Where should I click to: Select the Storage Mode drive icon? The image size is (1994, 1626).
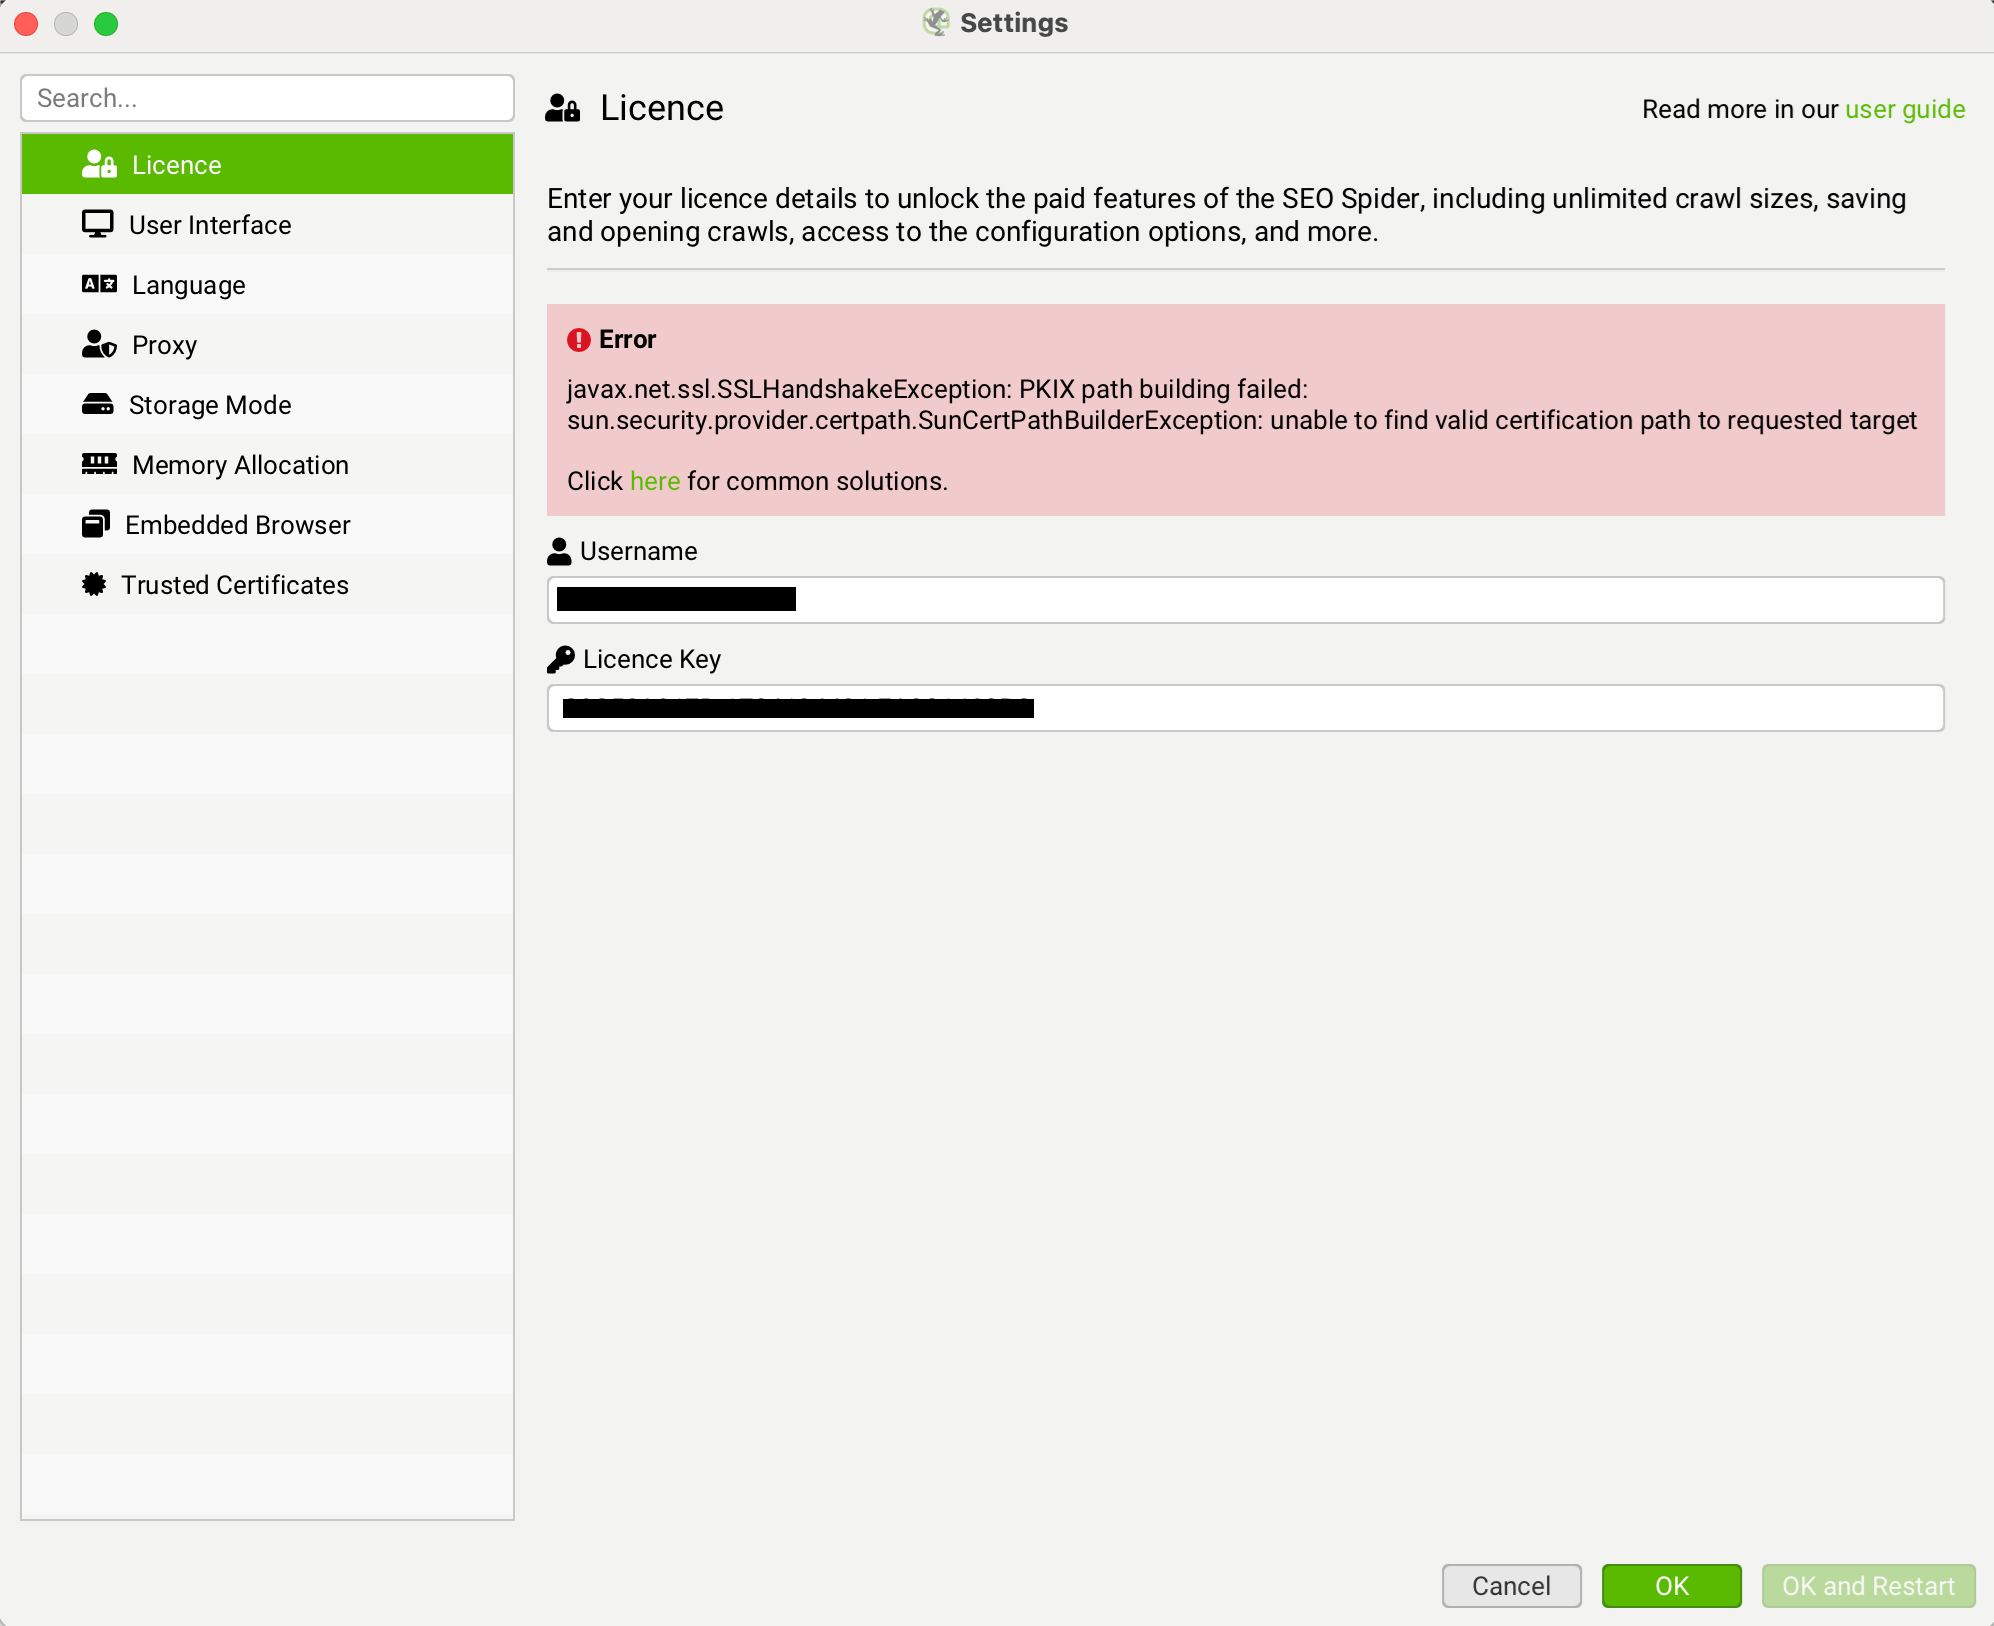pyautogui.click(x=97, y=404)
